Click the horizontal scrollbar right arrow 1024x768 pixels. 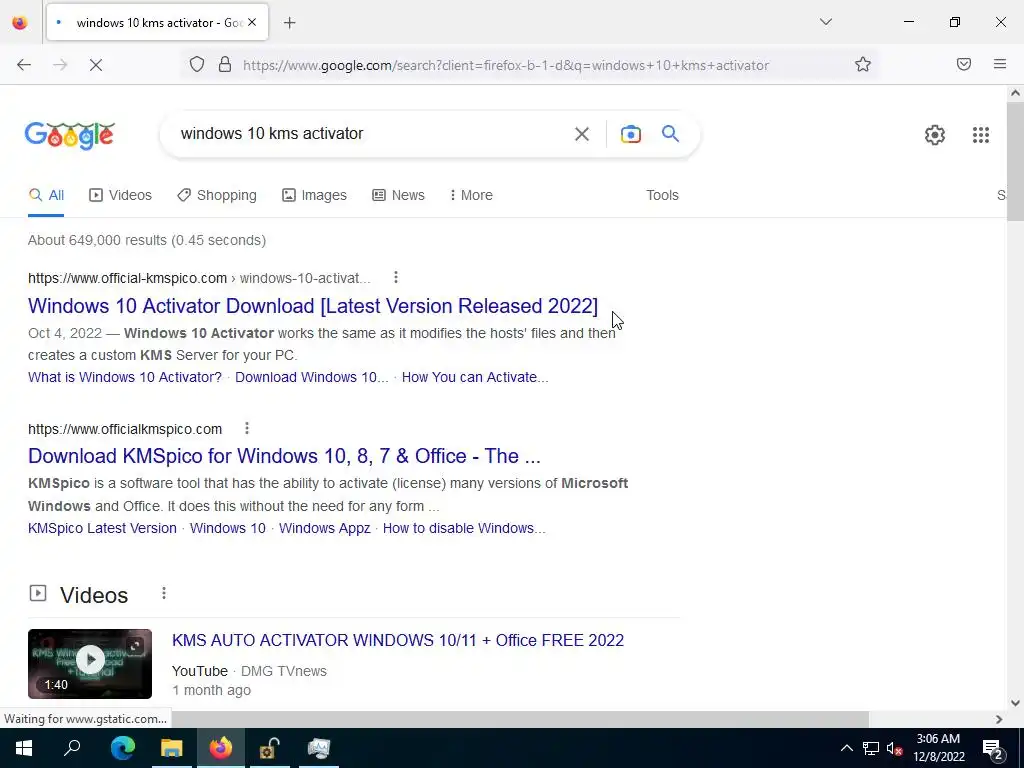tap(999, 719)
